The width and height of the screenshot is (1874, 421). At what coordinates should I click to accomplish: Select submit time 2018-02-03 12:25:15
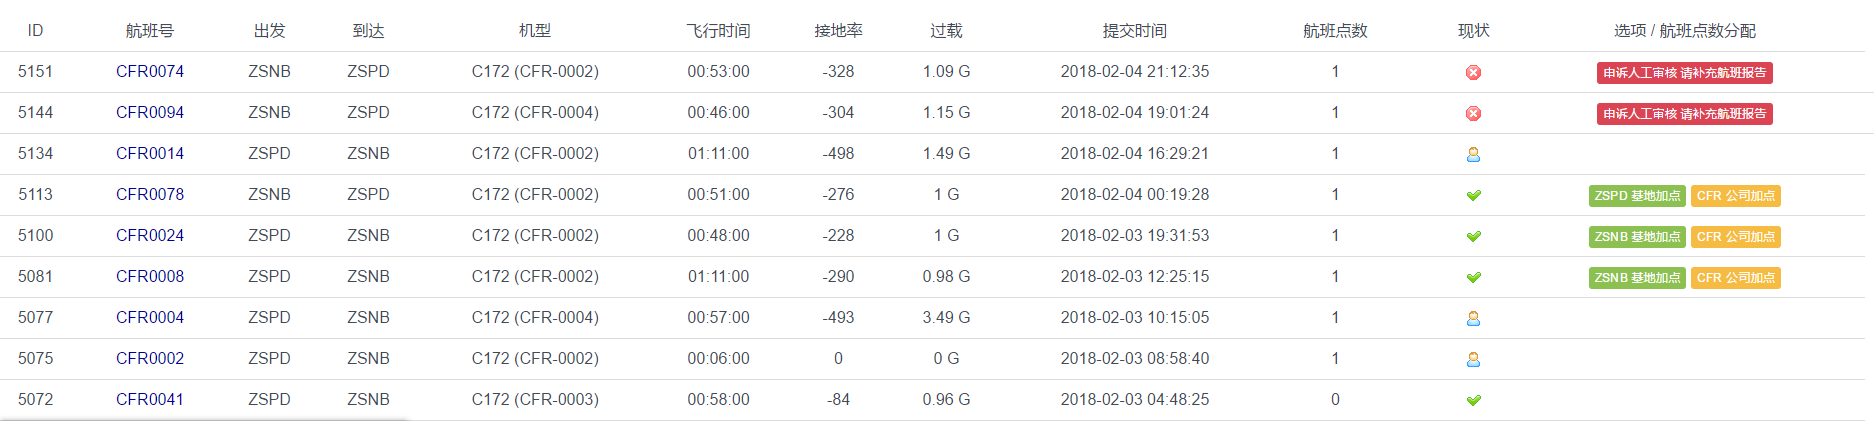[1135, 276]
